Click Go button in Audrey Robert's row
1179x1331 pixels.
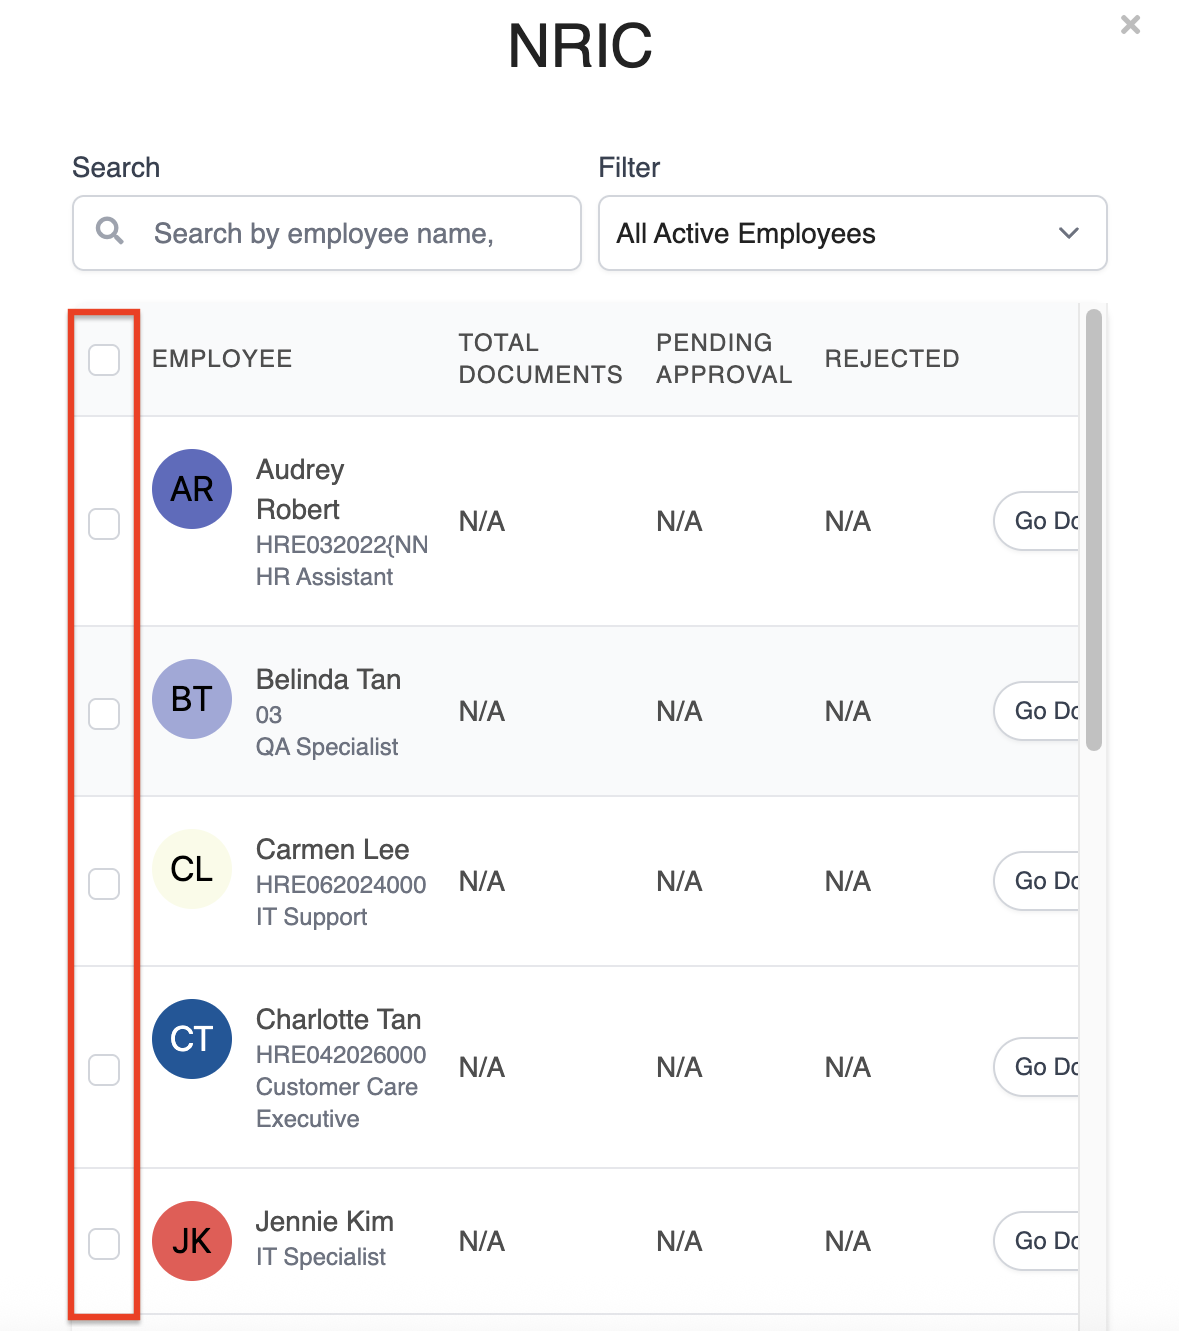(x=1037, y=521)
